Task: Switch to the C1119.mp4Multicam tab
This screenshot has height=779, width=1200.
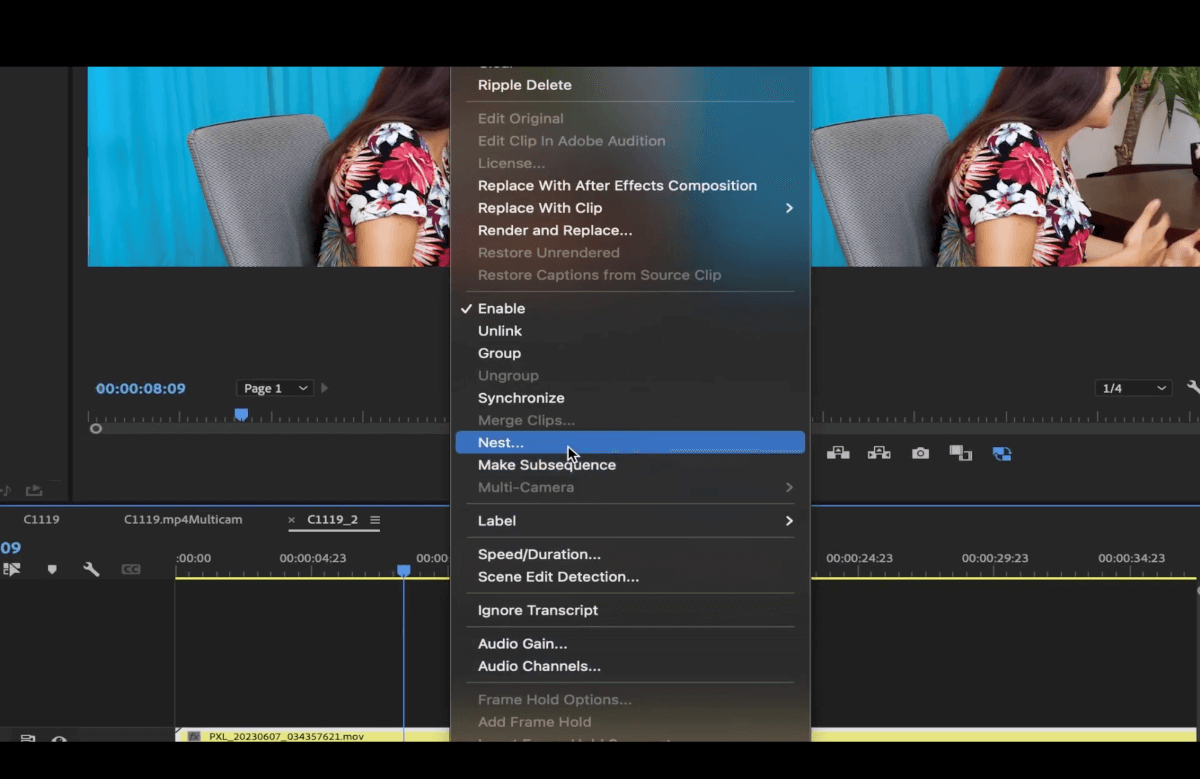Action: [x=183, y=520]
